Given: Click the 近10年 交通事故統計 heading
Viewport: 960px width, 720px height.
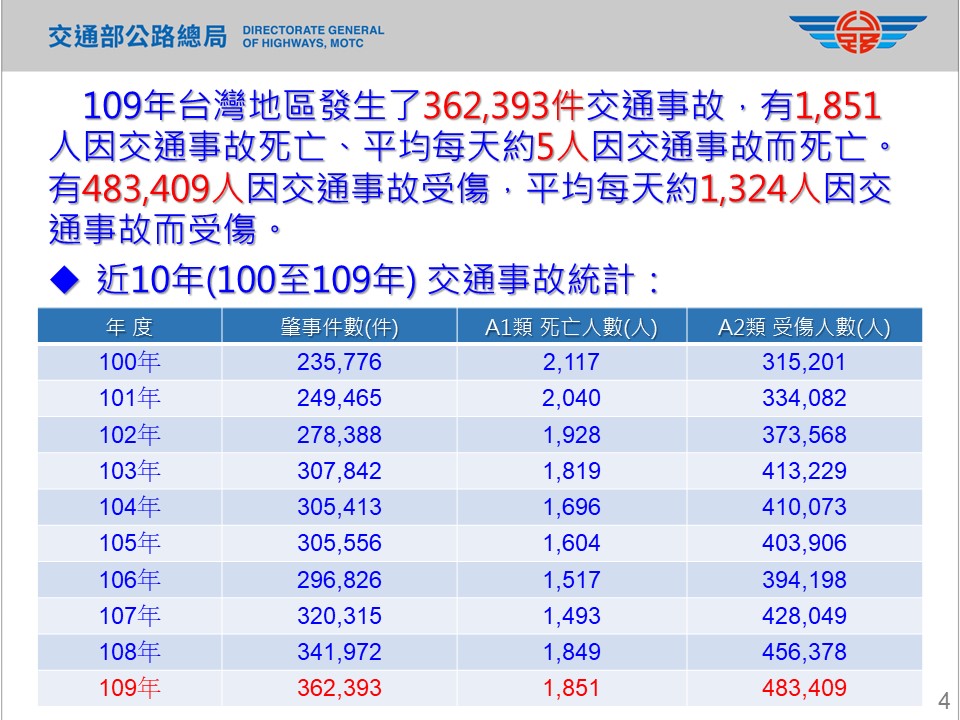Looking at the screenshot, I should pos(378,281).
